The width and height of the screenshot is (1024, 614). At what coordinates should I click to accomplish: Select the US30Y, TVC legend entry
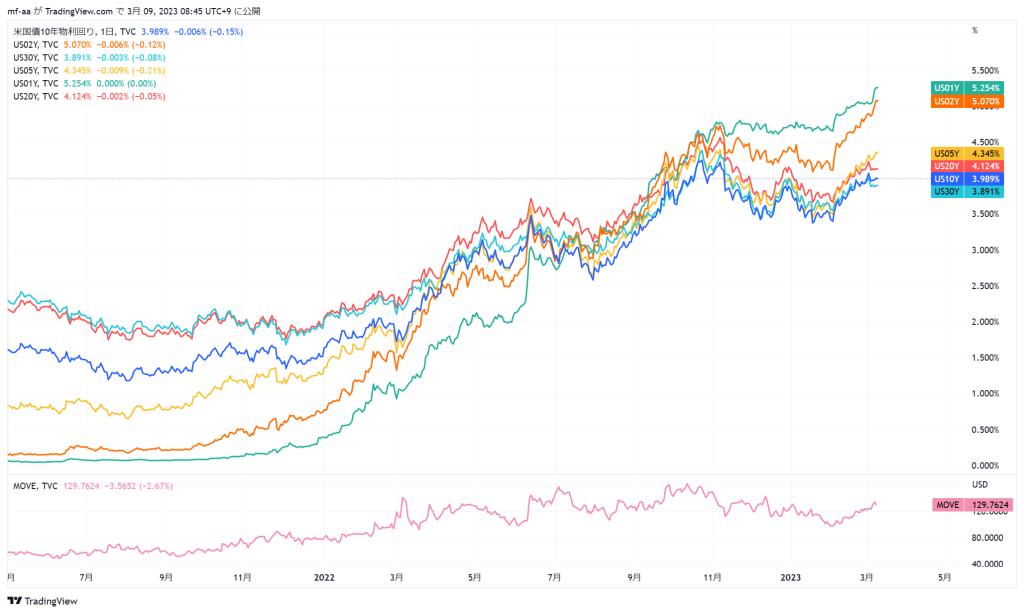[x=36, y=57]
